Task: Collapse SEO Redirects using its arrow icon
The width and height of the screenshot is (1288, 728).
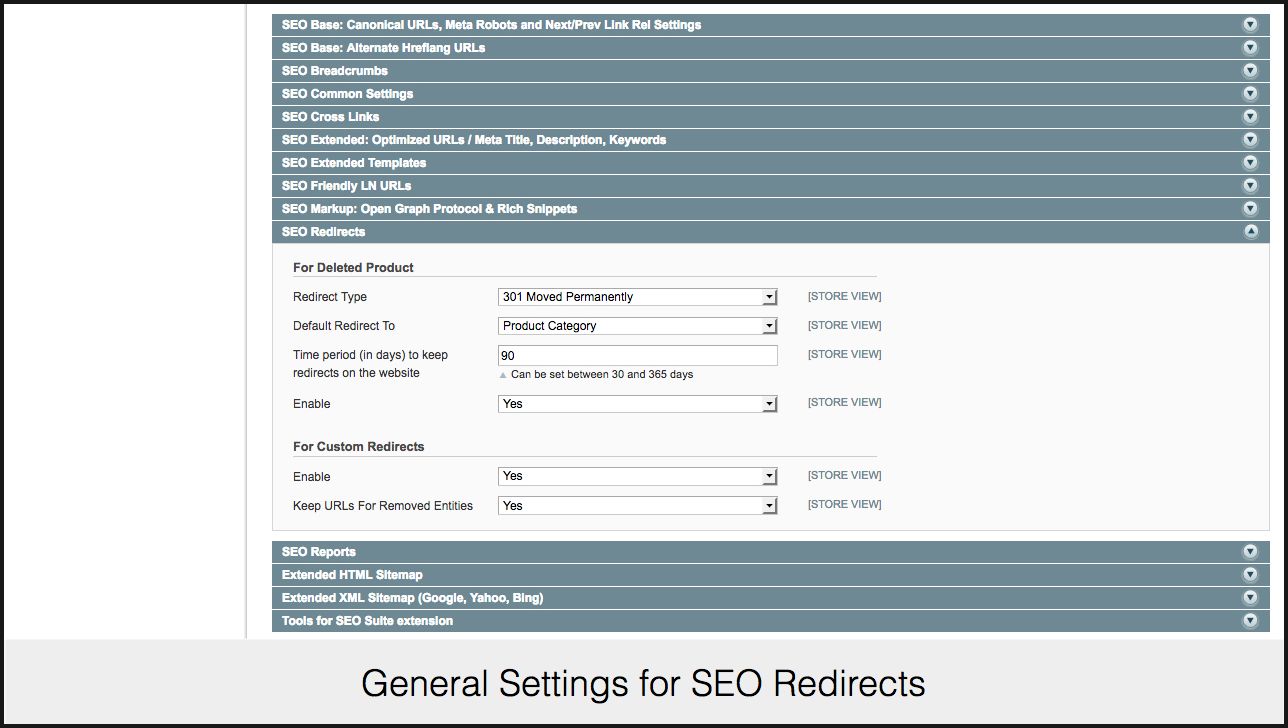Action: point(1249,232)
